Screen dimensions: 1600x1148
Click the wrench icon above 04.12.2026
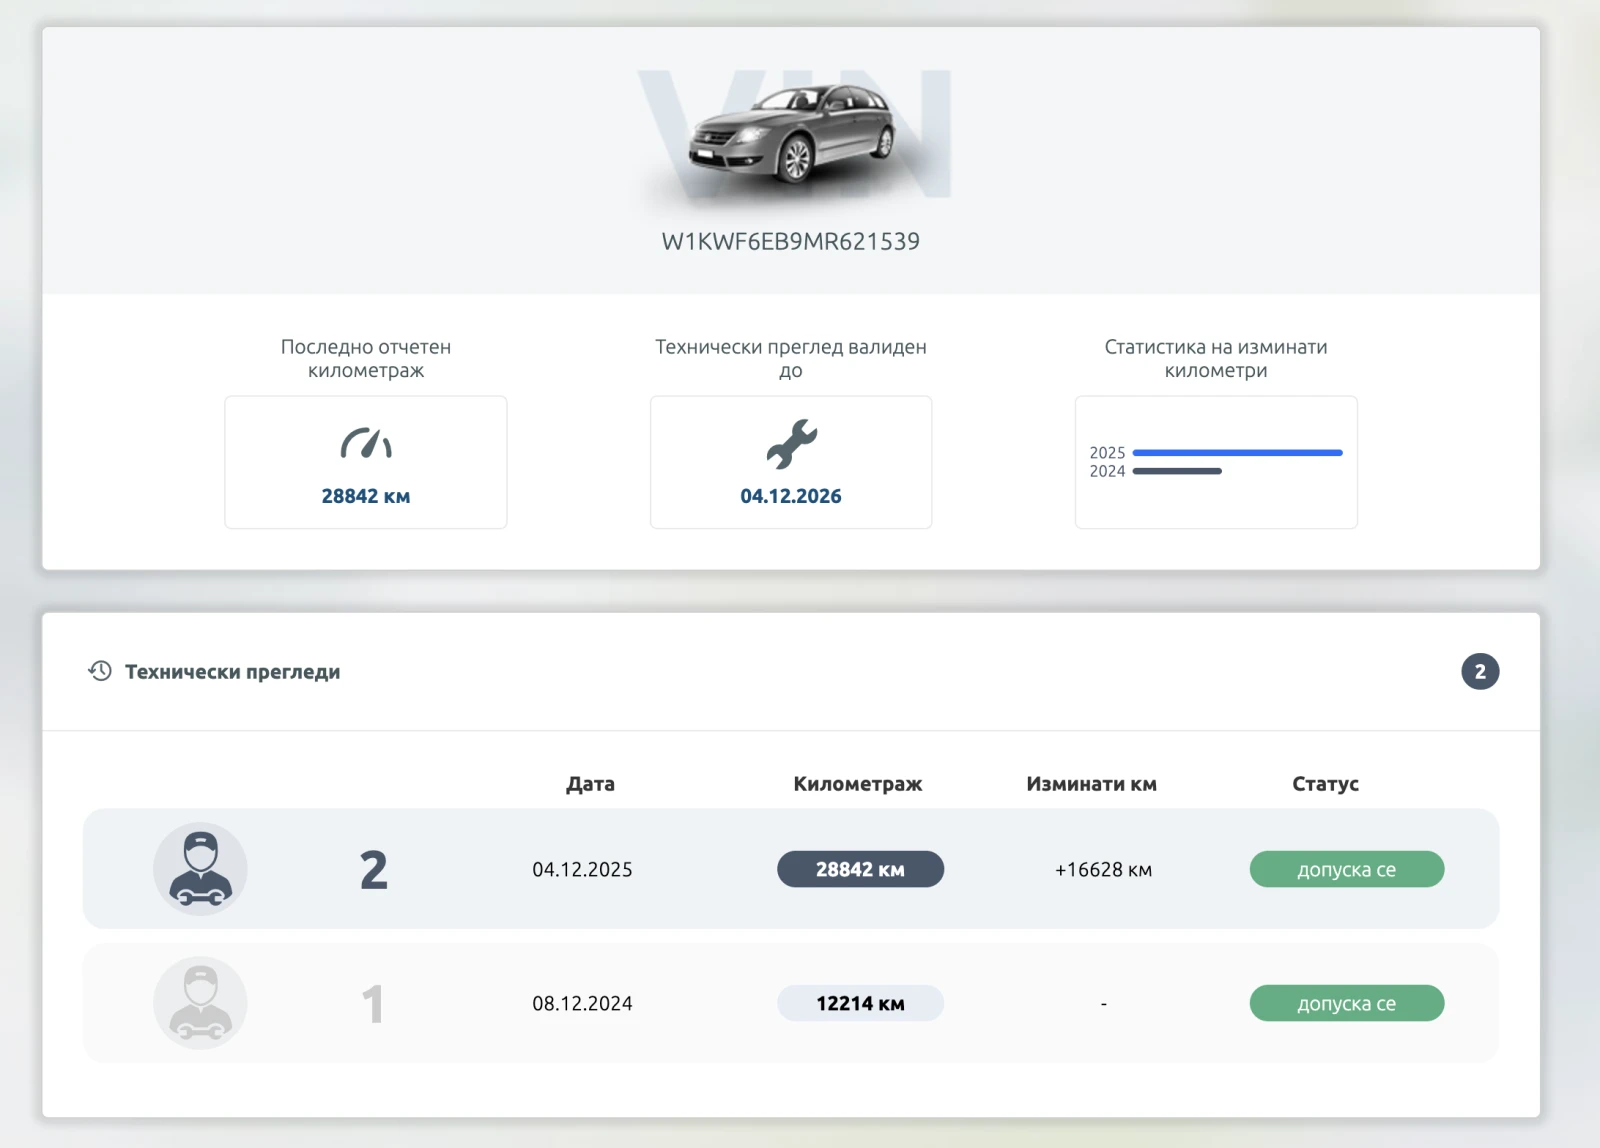(x=791, y=444)
